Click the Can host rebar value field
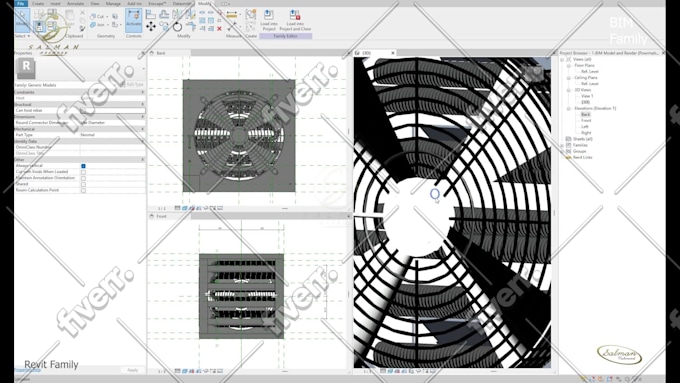680x383 pixels. tap(113, 111)
